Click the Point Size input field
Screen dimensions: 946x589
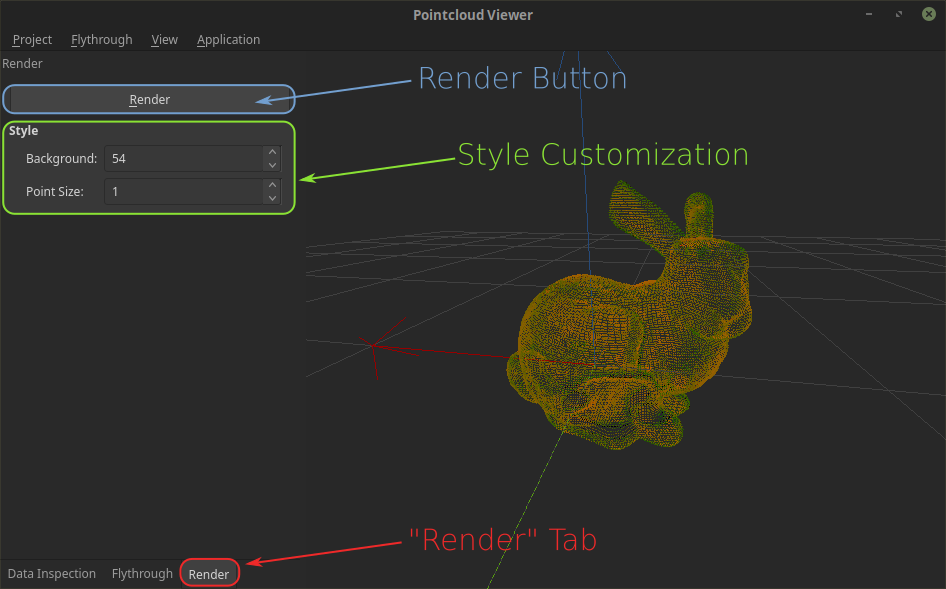[x=184, y=192]
